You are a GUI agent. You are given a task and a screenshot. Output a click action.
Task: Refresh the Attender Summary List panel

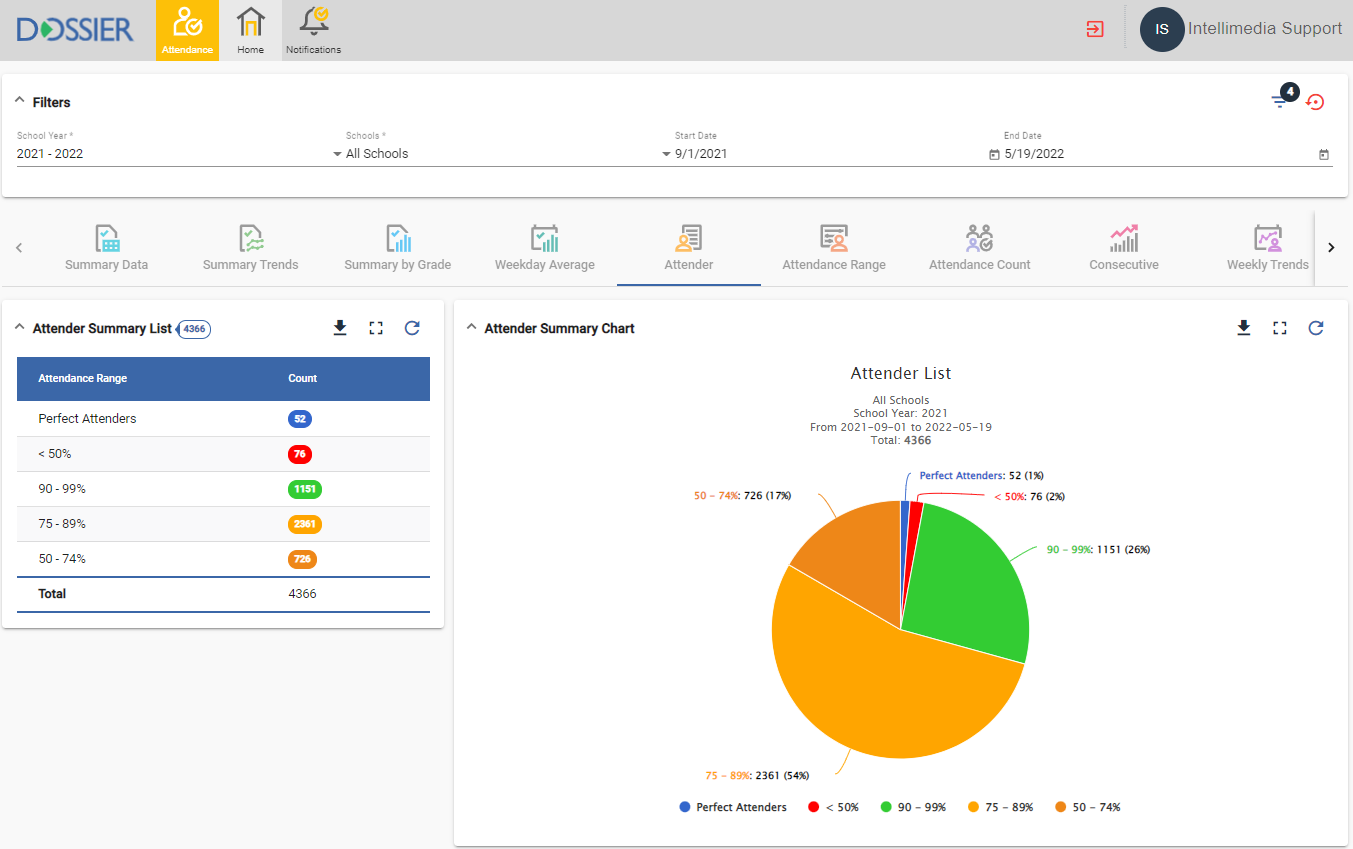[412, 328]
